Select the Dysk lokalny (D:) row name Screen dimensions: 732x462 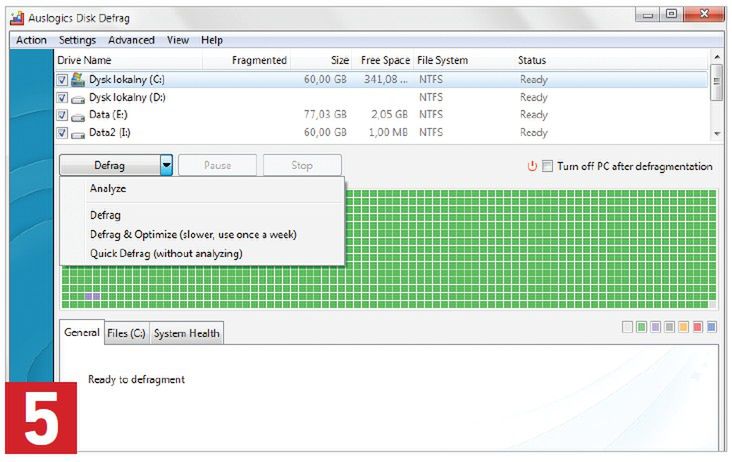point(127,97)
